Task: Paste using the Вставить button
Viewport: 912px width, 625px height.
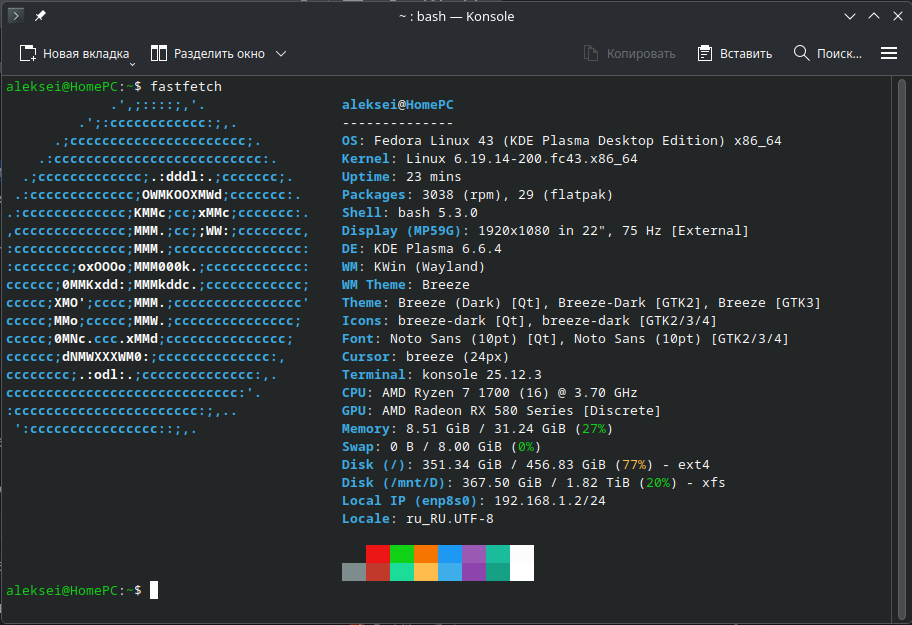Action: click(734, 53)
